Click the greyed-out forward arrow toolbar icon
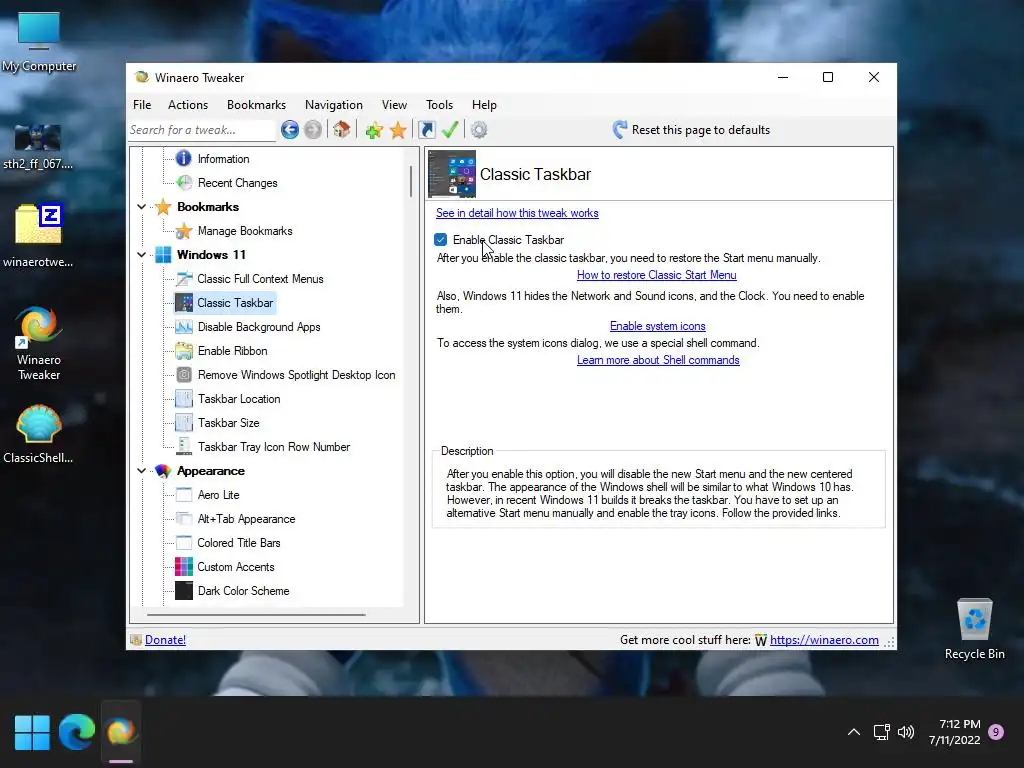Image resolution: width=1024 pixels, height=768 pixels. tap(313, 130)
